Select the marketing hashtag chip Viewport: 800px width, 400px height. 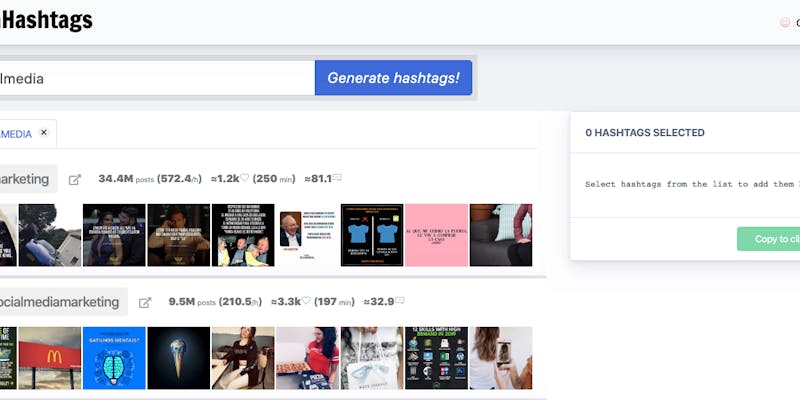[x=28, y=179]
